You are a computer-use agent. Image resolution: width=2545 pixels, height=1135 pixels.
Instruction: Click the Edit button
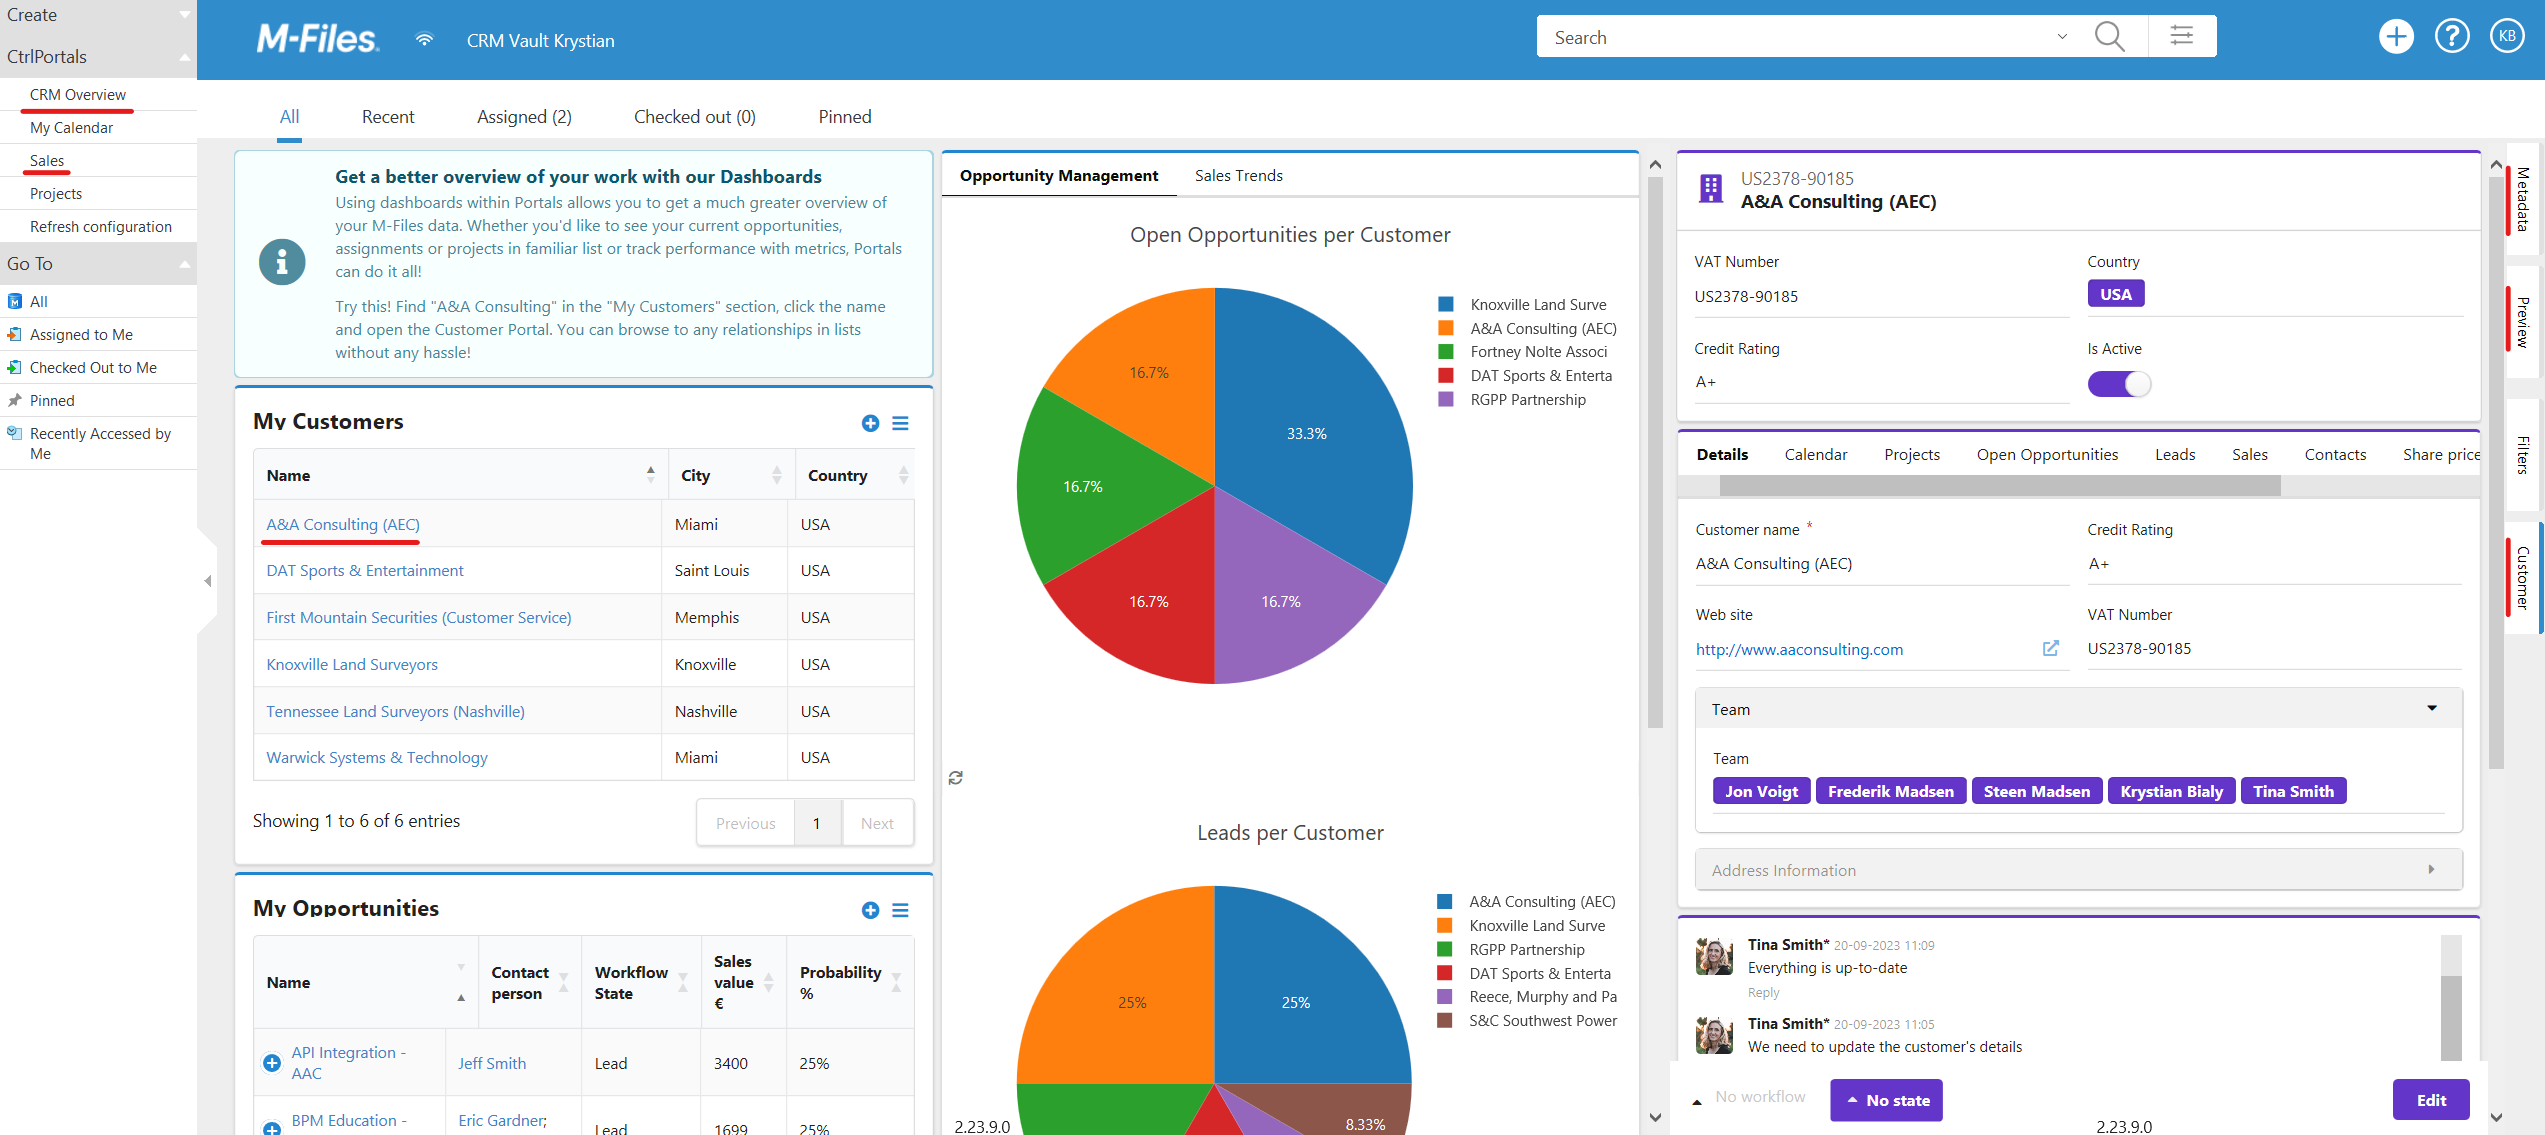[2431, 1100]
